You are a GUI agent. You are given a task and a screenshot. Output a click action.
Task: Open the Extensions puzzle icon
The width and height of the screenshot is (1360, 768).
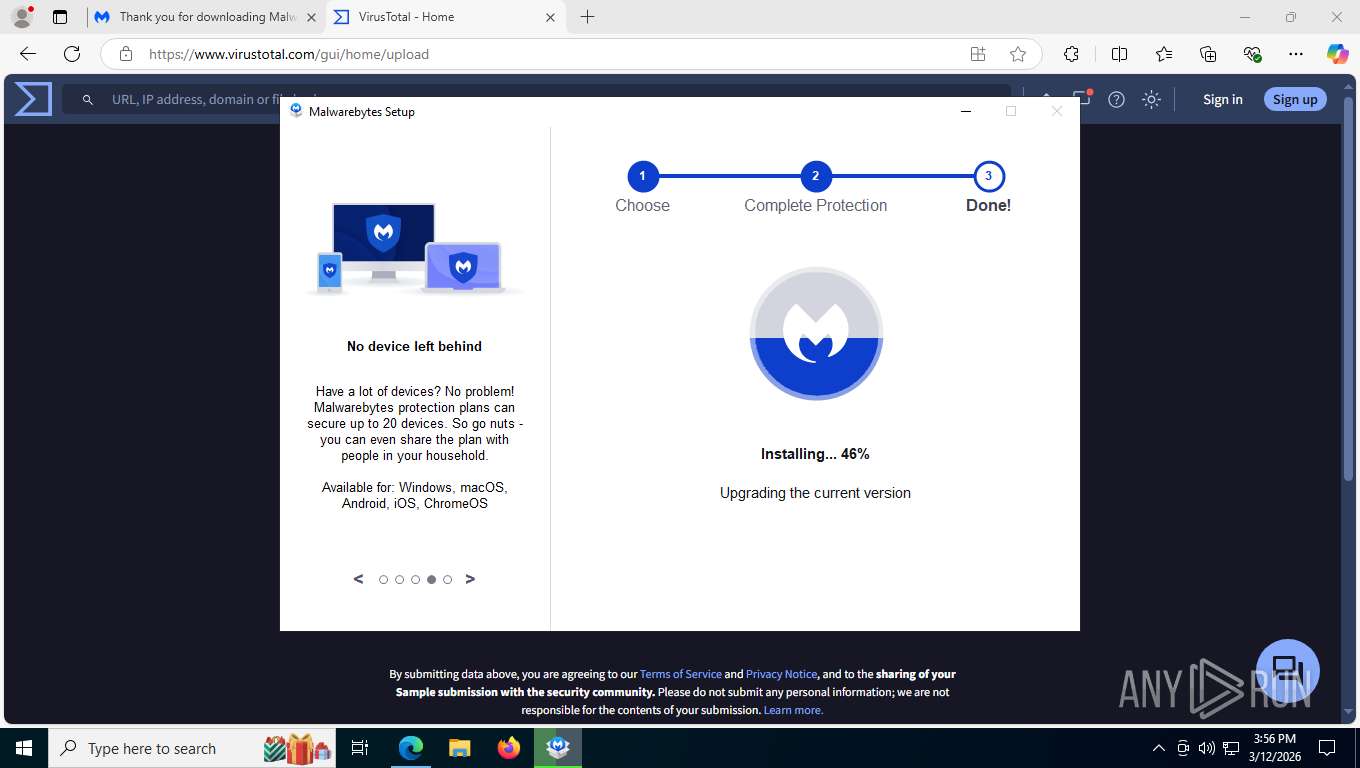1072,54
